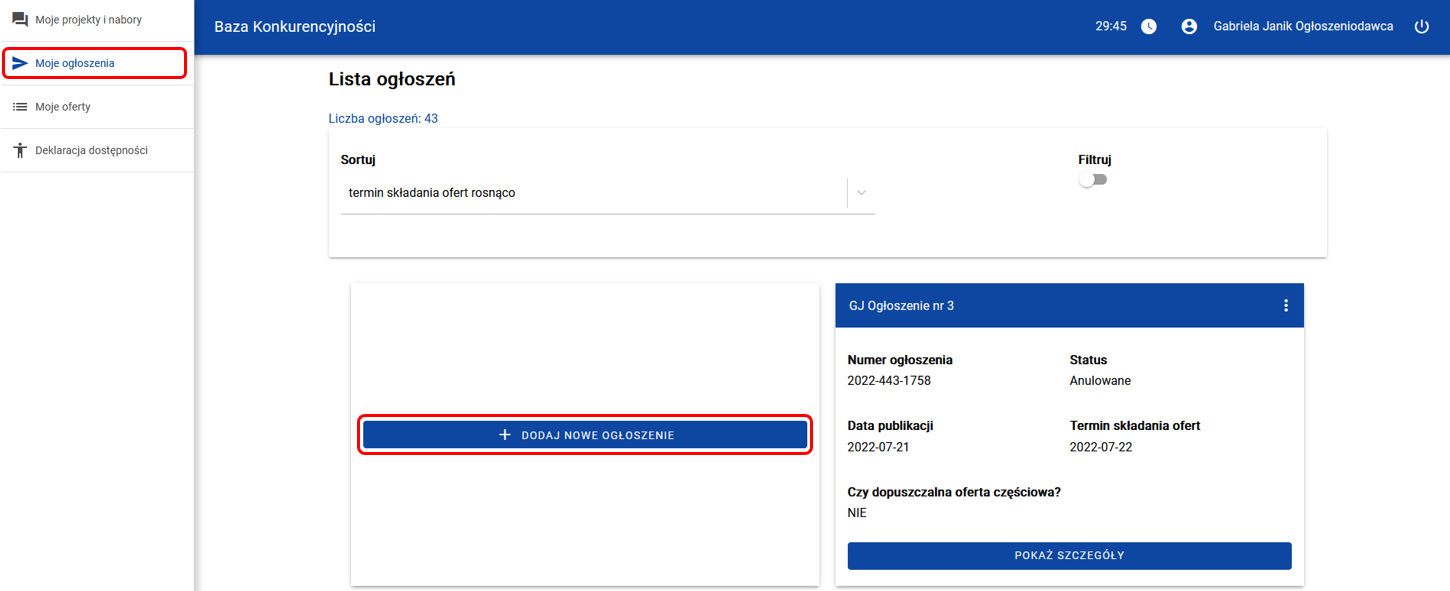The image size is (1450, 591).
Task: Open three-dot menu on GJ Ogłoszenie nr 3
Action: point(1286,306)
